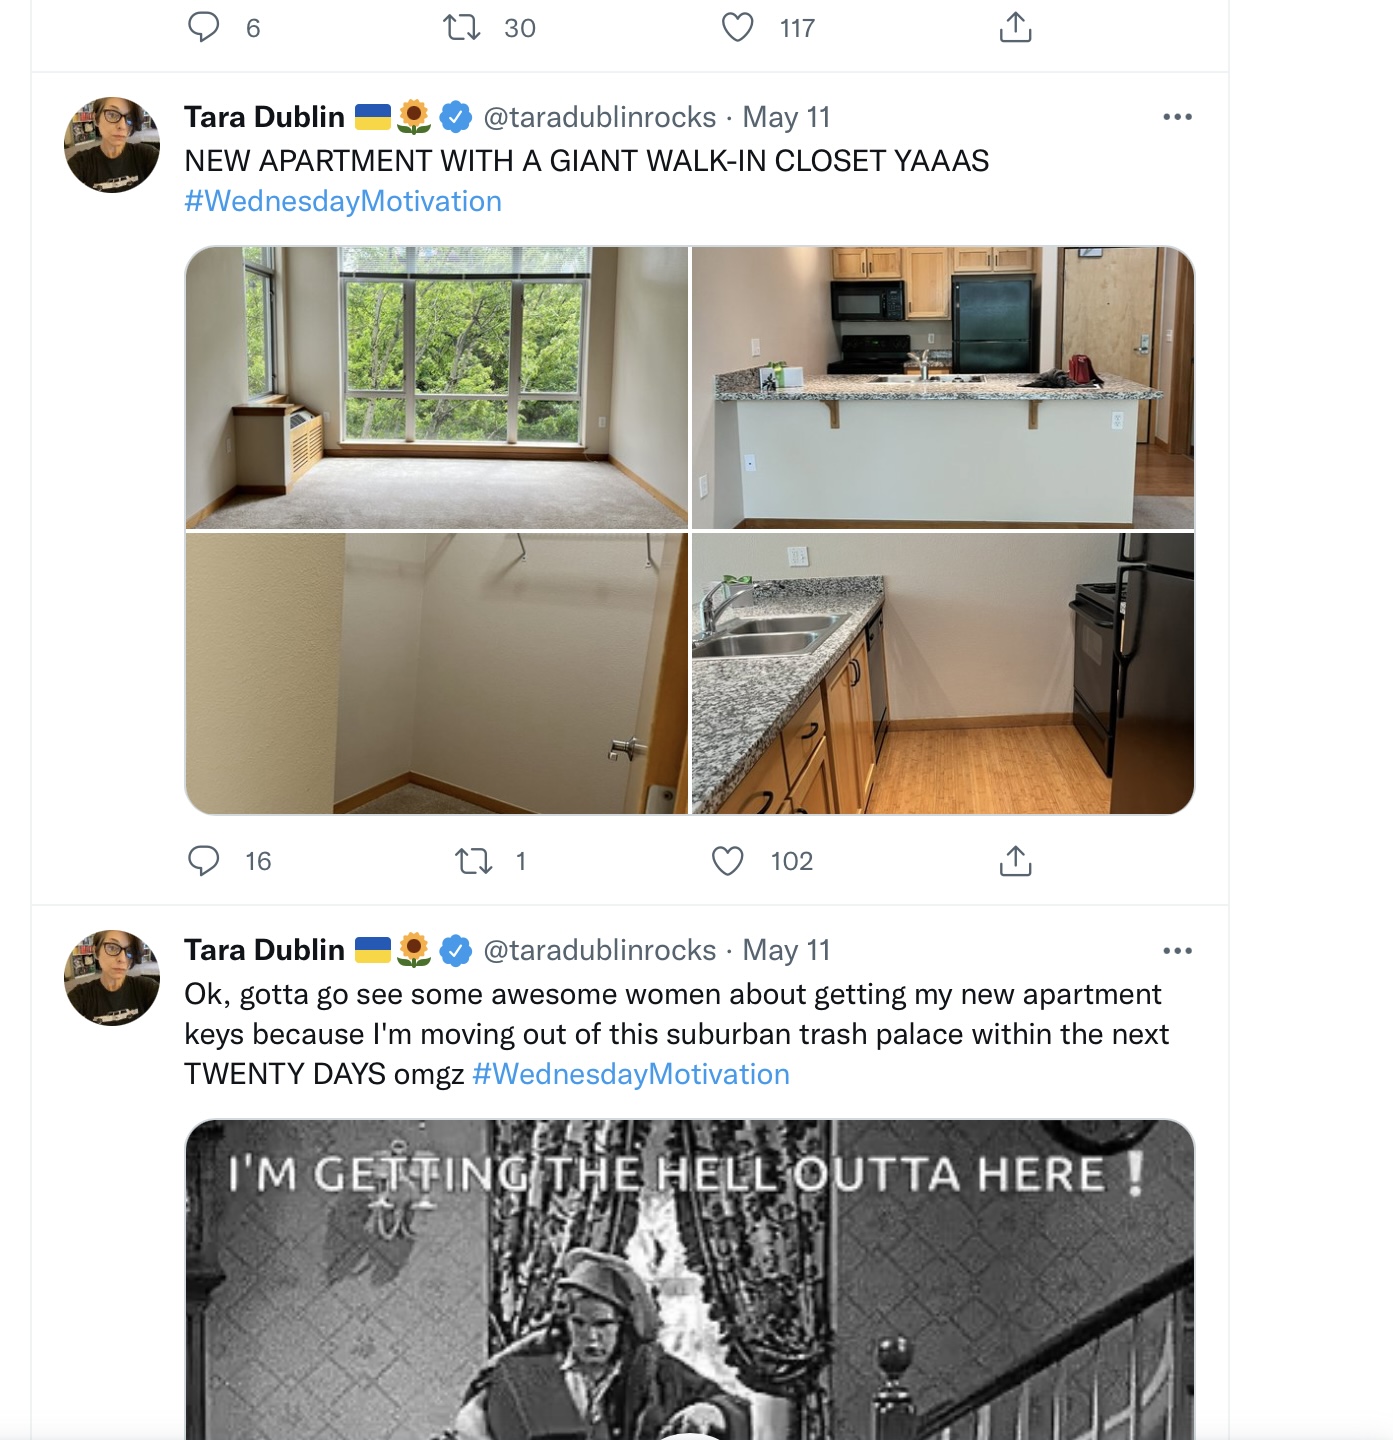Like the top tweet with 117 likes

coord(738,27)
